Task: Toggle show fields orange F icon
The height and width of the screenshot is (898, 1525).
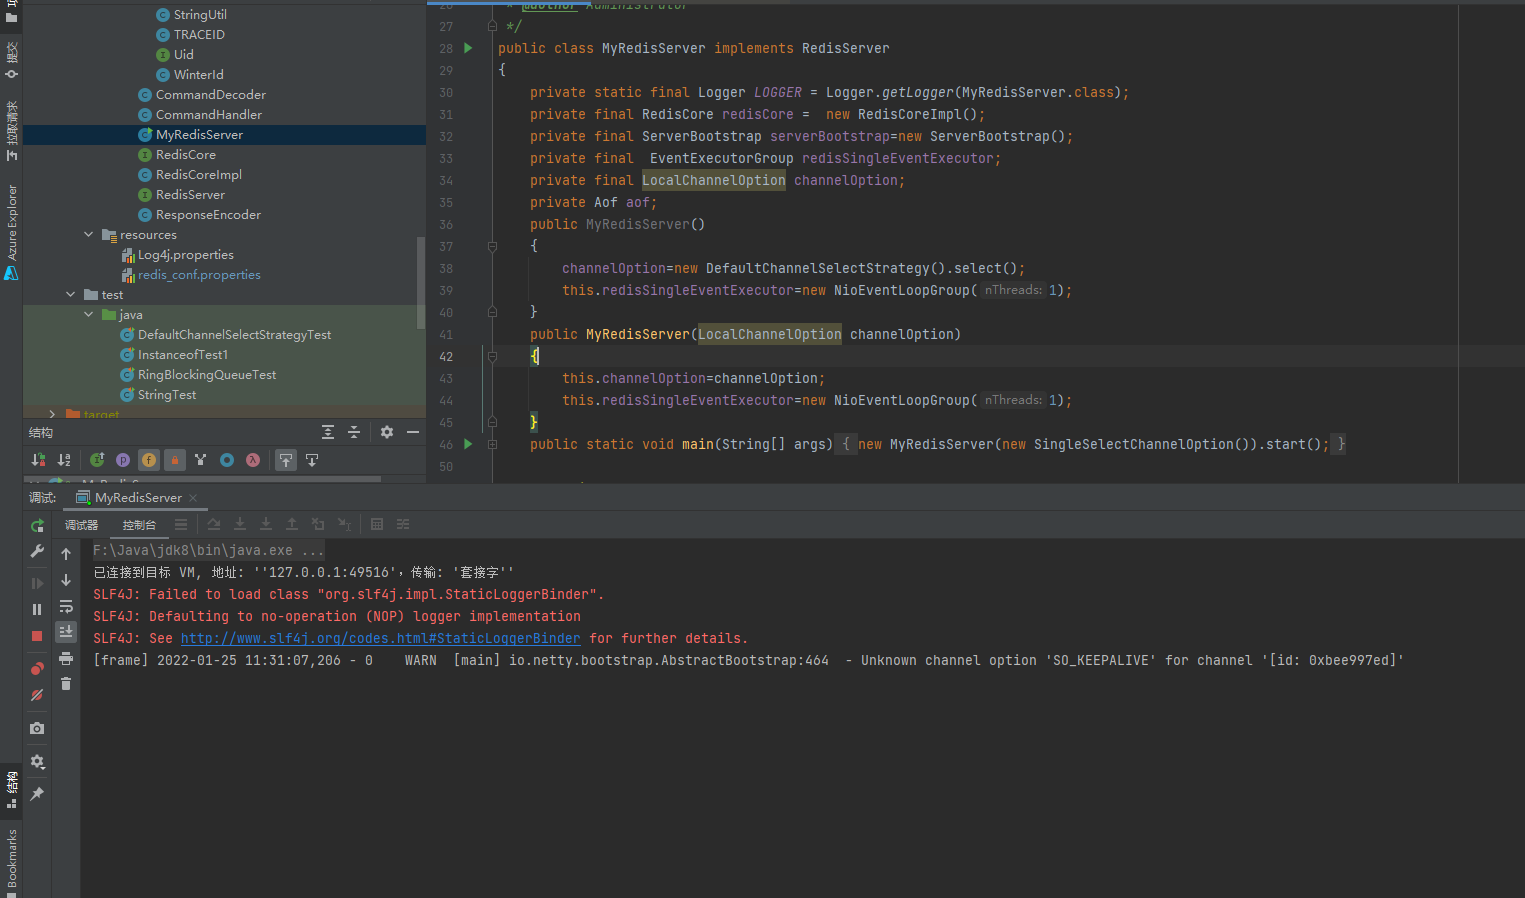Action: pyautogui.click(x=149, y=460)
